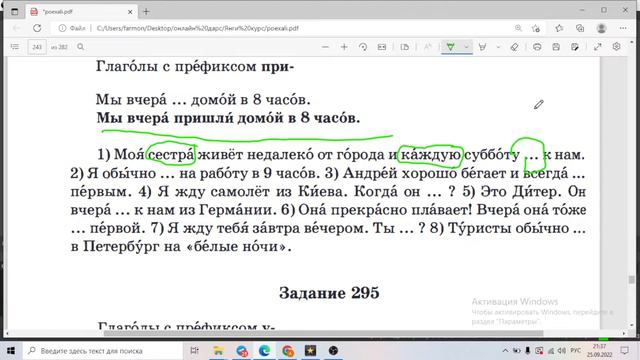Open Task View from the taskbar

(195, 351)
